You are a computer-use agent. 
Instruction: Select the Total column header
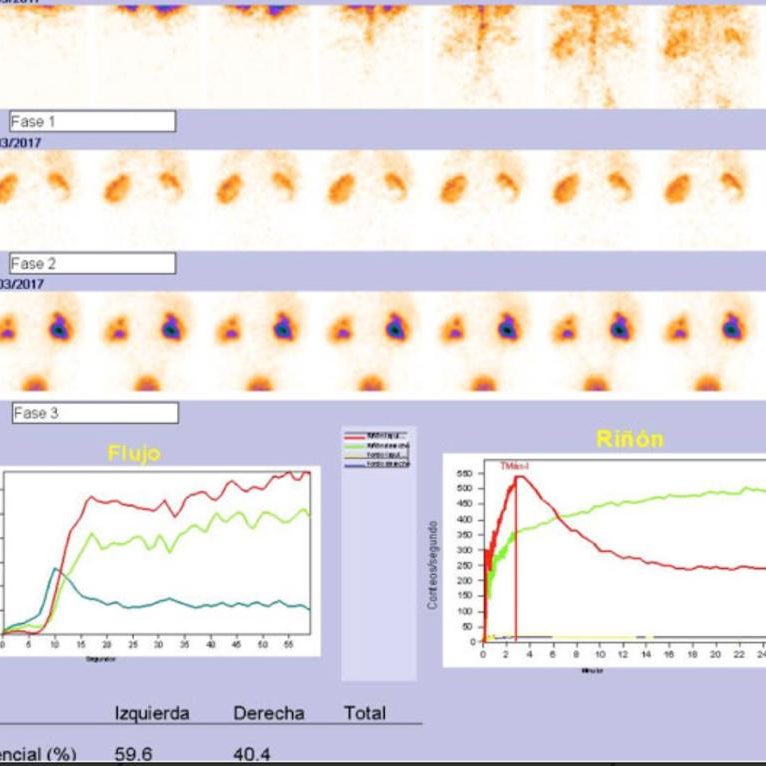364,713
